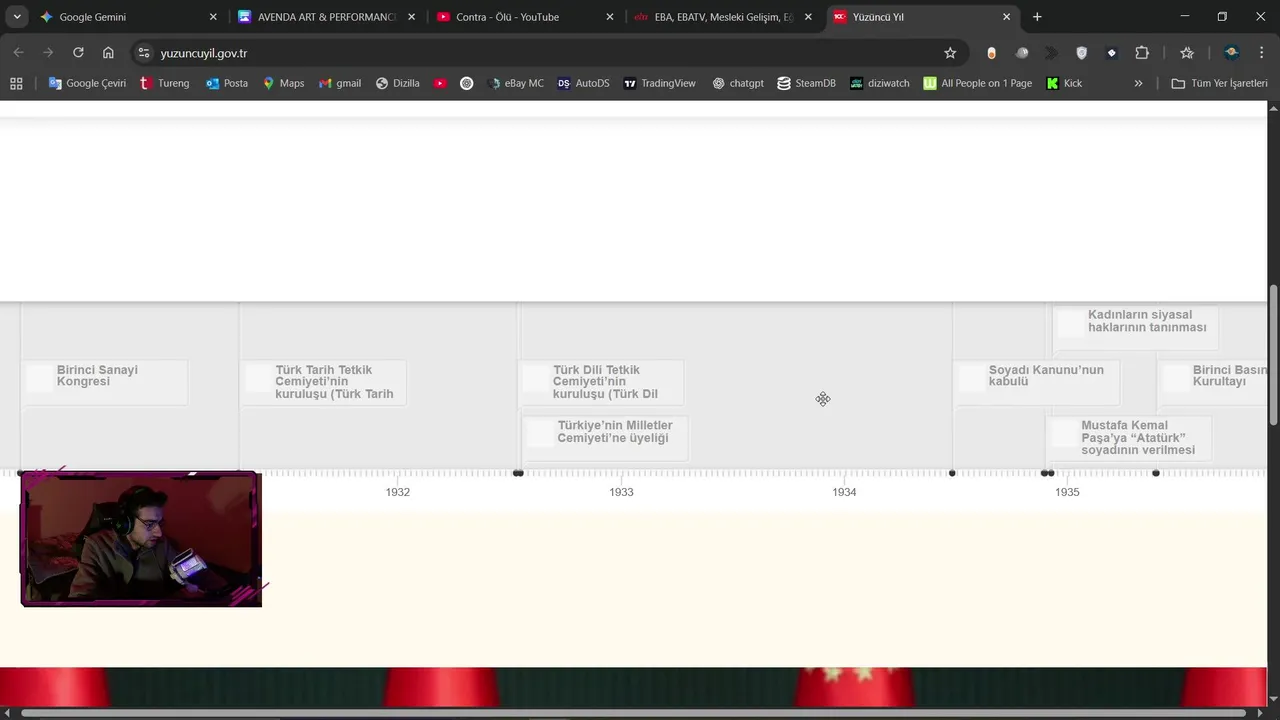Viewport: 1280px width, 720px height.
Task: Open the Google Çeviri bookmark
Action: pyautogui.click(x=87, y=83)
